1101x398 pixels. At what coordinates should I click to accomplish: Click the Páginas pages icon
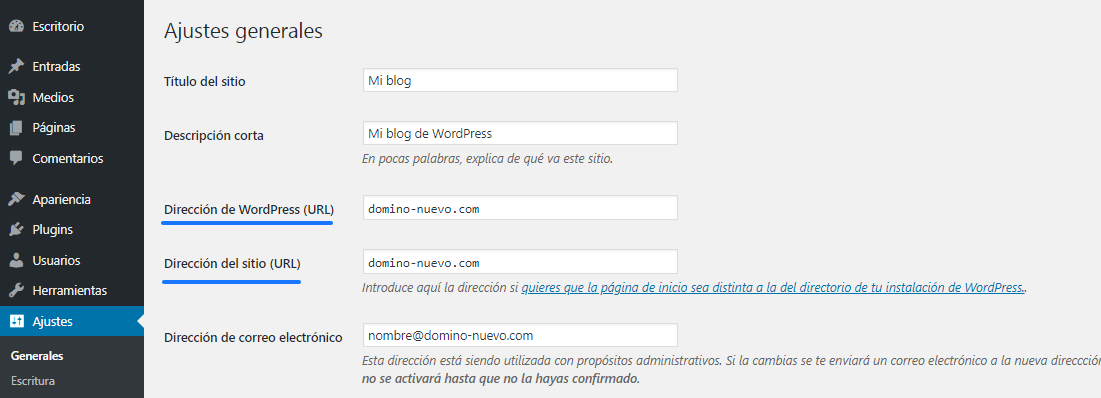[16, 128]
